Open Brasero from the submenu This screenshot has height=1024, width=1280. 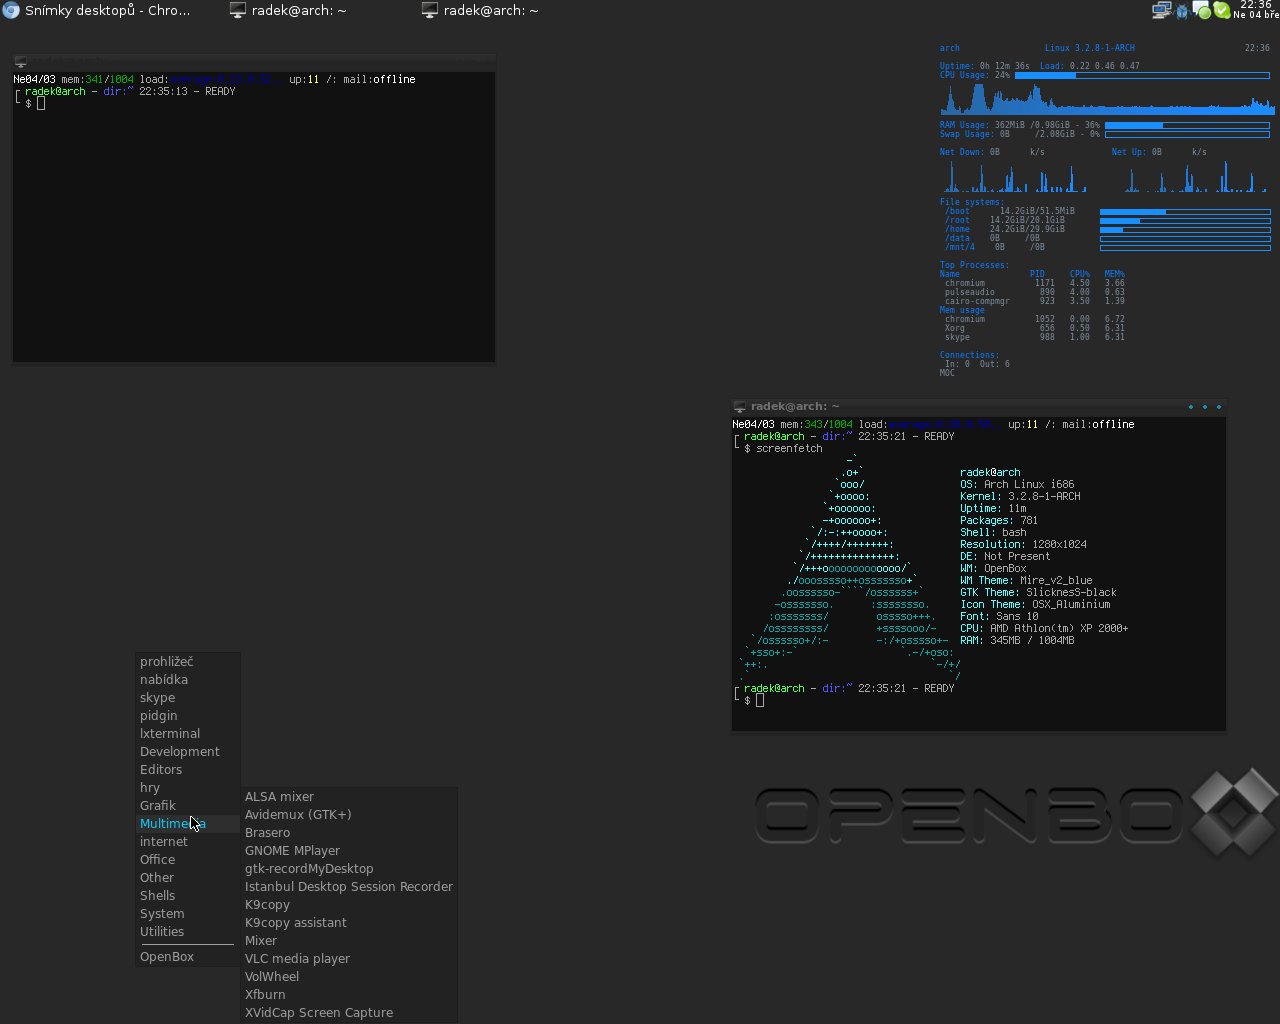click(x=350, y=833)
